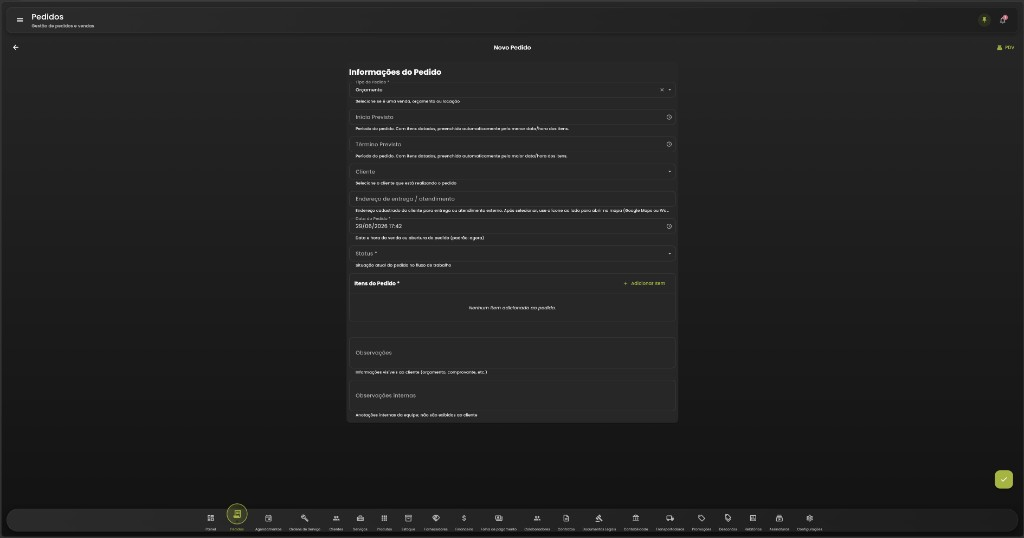Open the Início Previsto date picker icon
This screenshot has height=538, width=1024.
[x=669, y=118]
